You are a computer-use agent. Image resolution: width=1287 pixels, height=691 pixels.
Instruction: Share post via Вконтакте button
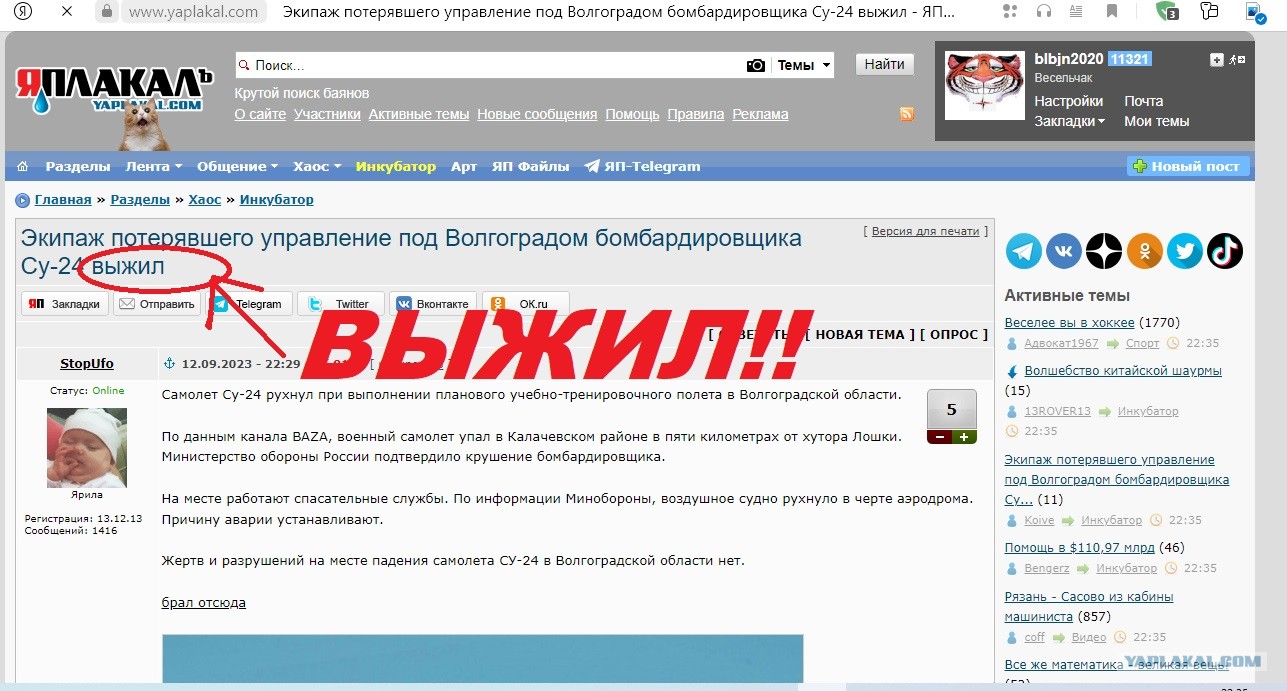pyautogui.click(x=433, y=304)
